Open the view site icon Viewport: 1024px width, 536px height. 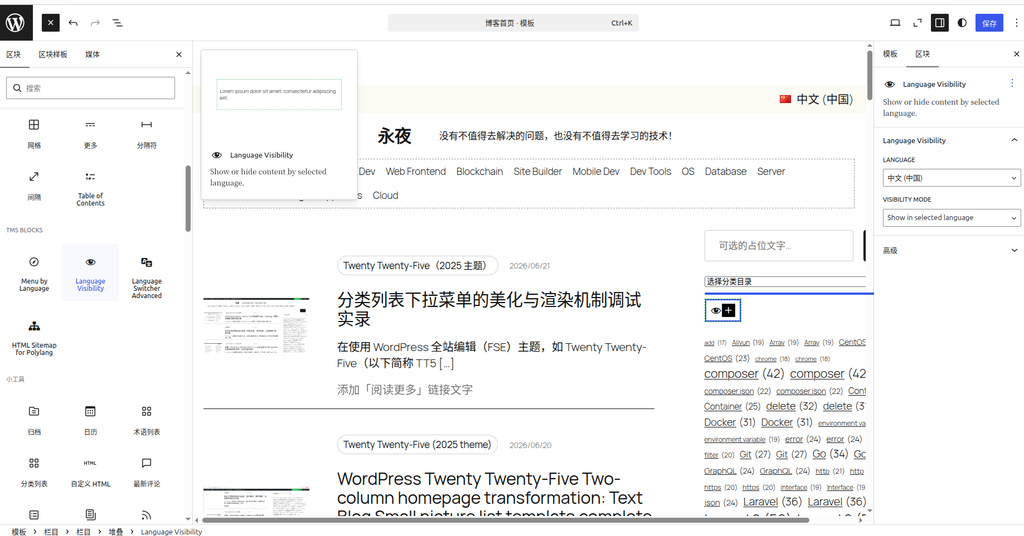tap(917, 23)
